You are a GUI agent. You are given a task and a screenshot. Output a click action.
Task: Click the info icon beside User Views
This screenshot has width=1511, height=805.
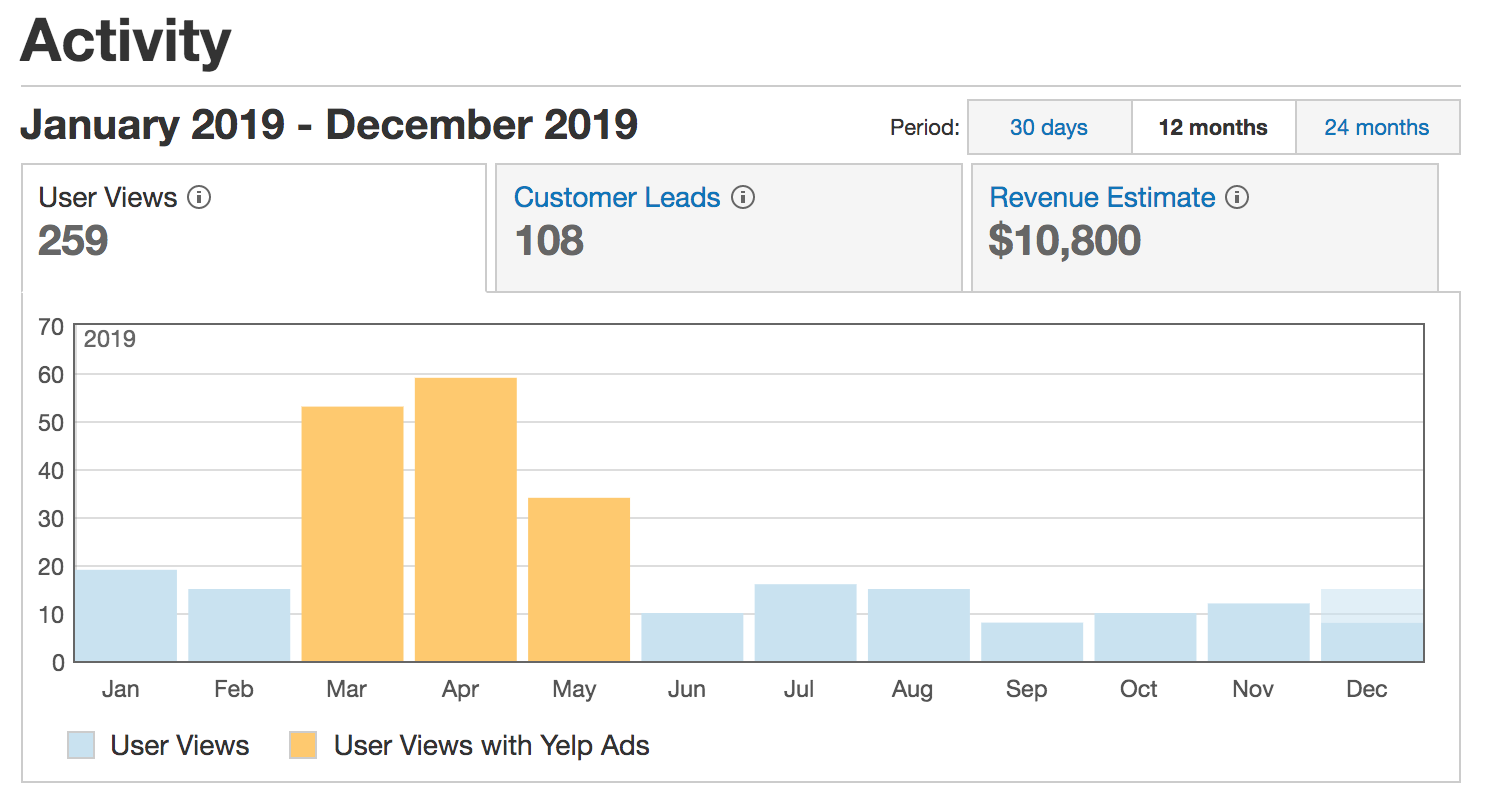[199, 198]
